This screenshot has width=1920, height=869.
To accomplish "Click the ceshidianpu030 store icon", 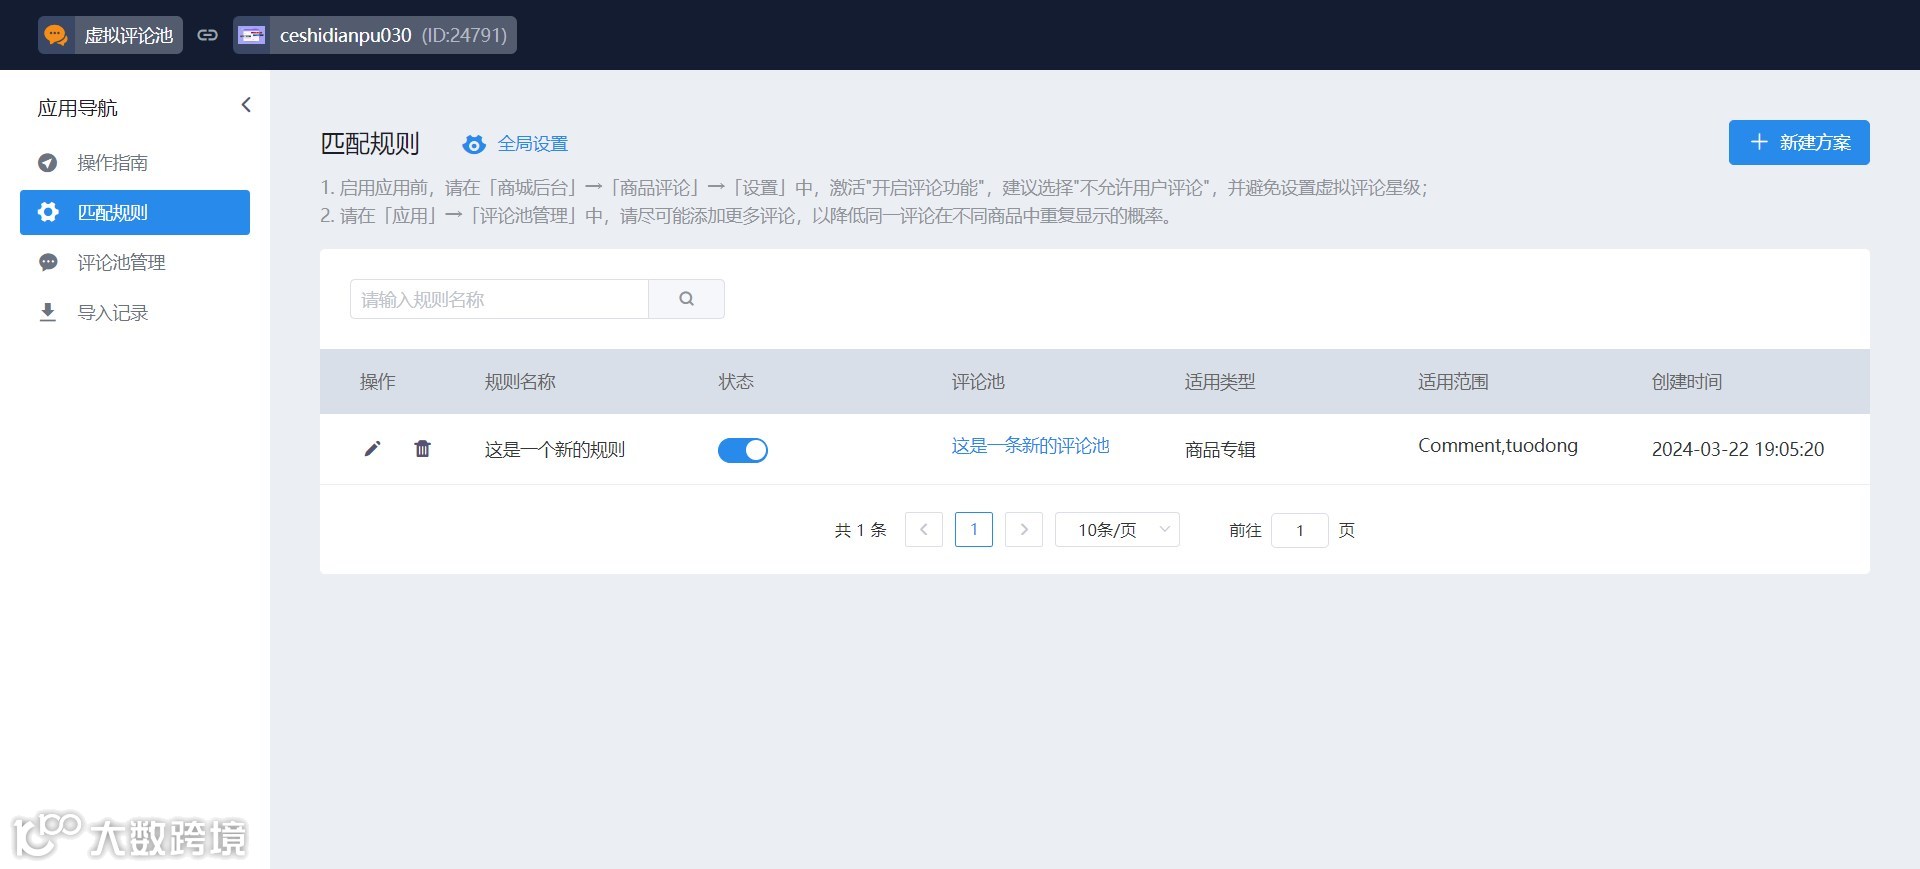I will (x=251, y=35).
